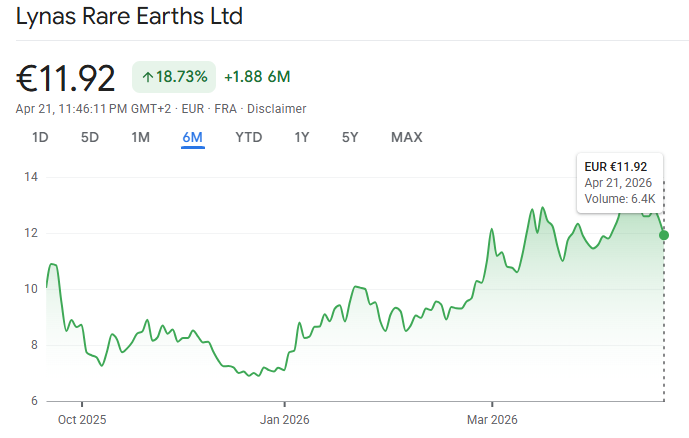This screenshot has width=689, height=438.
Task: Select the 5D time range tab
Action: tap(90, 138)
